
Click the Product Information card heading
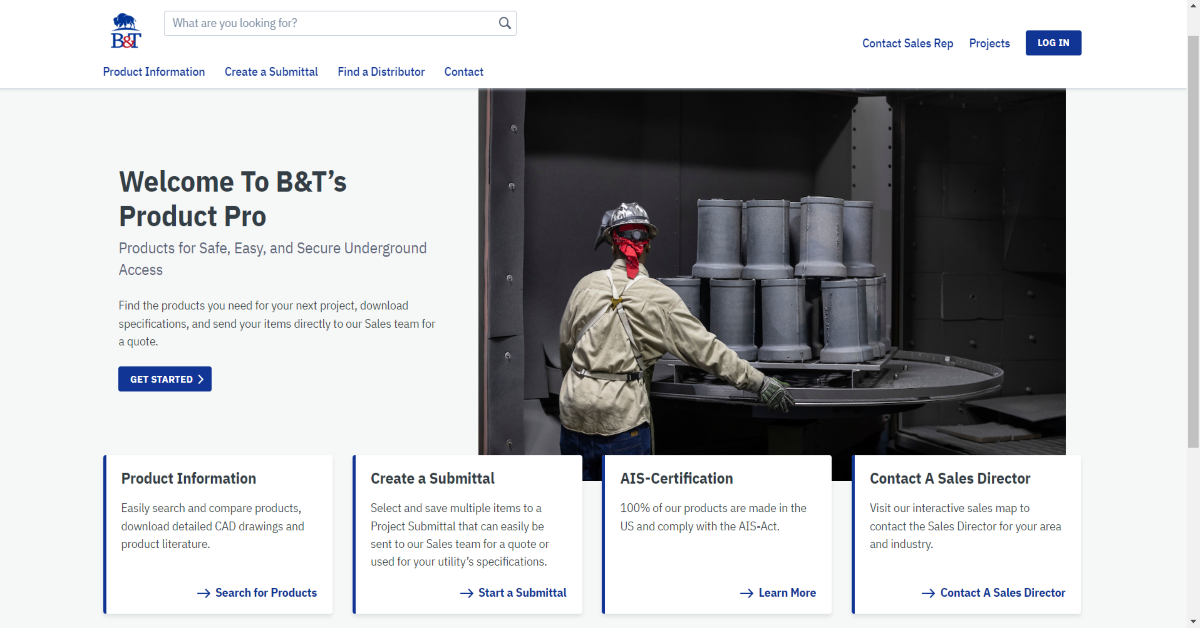point(188,479)
